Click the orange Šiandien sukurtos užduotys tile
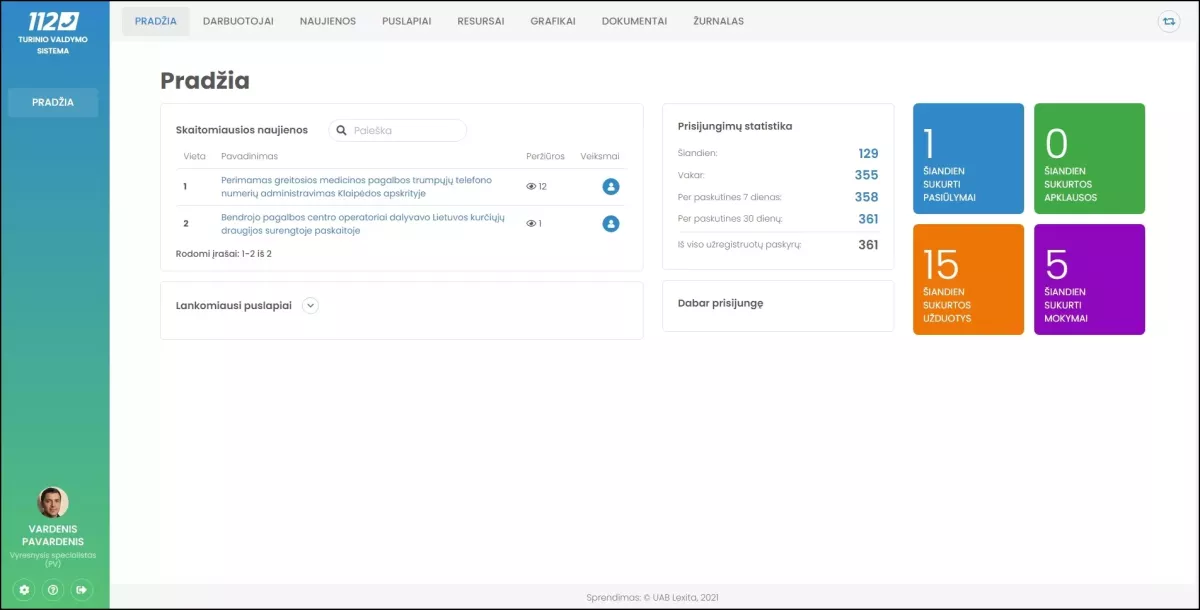Viewport: 1200px width, 610px height. (968, 279)
